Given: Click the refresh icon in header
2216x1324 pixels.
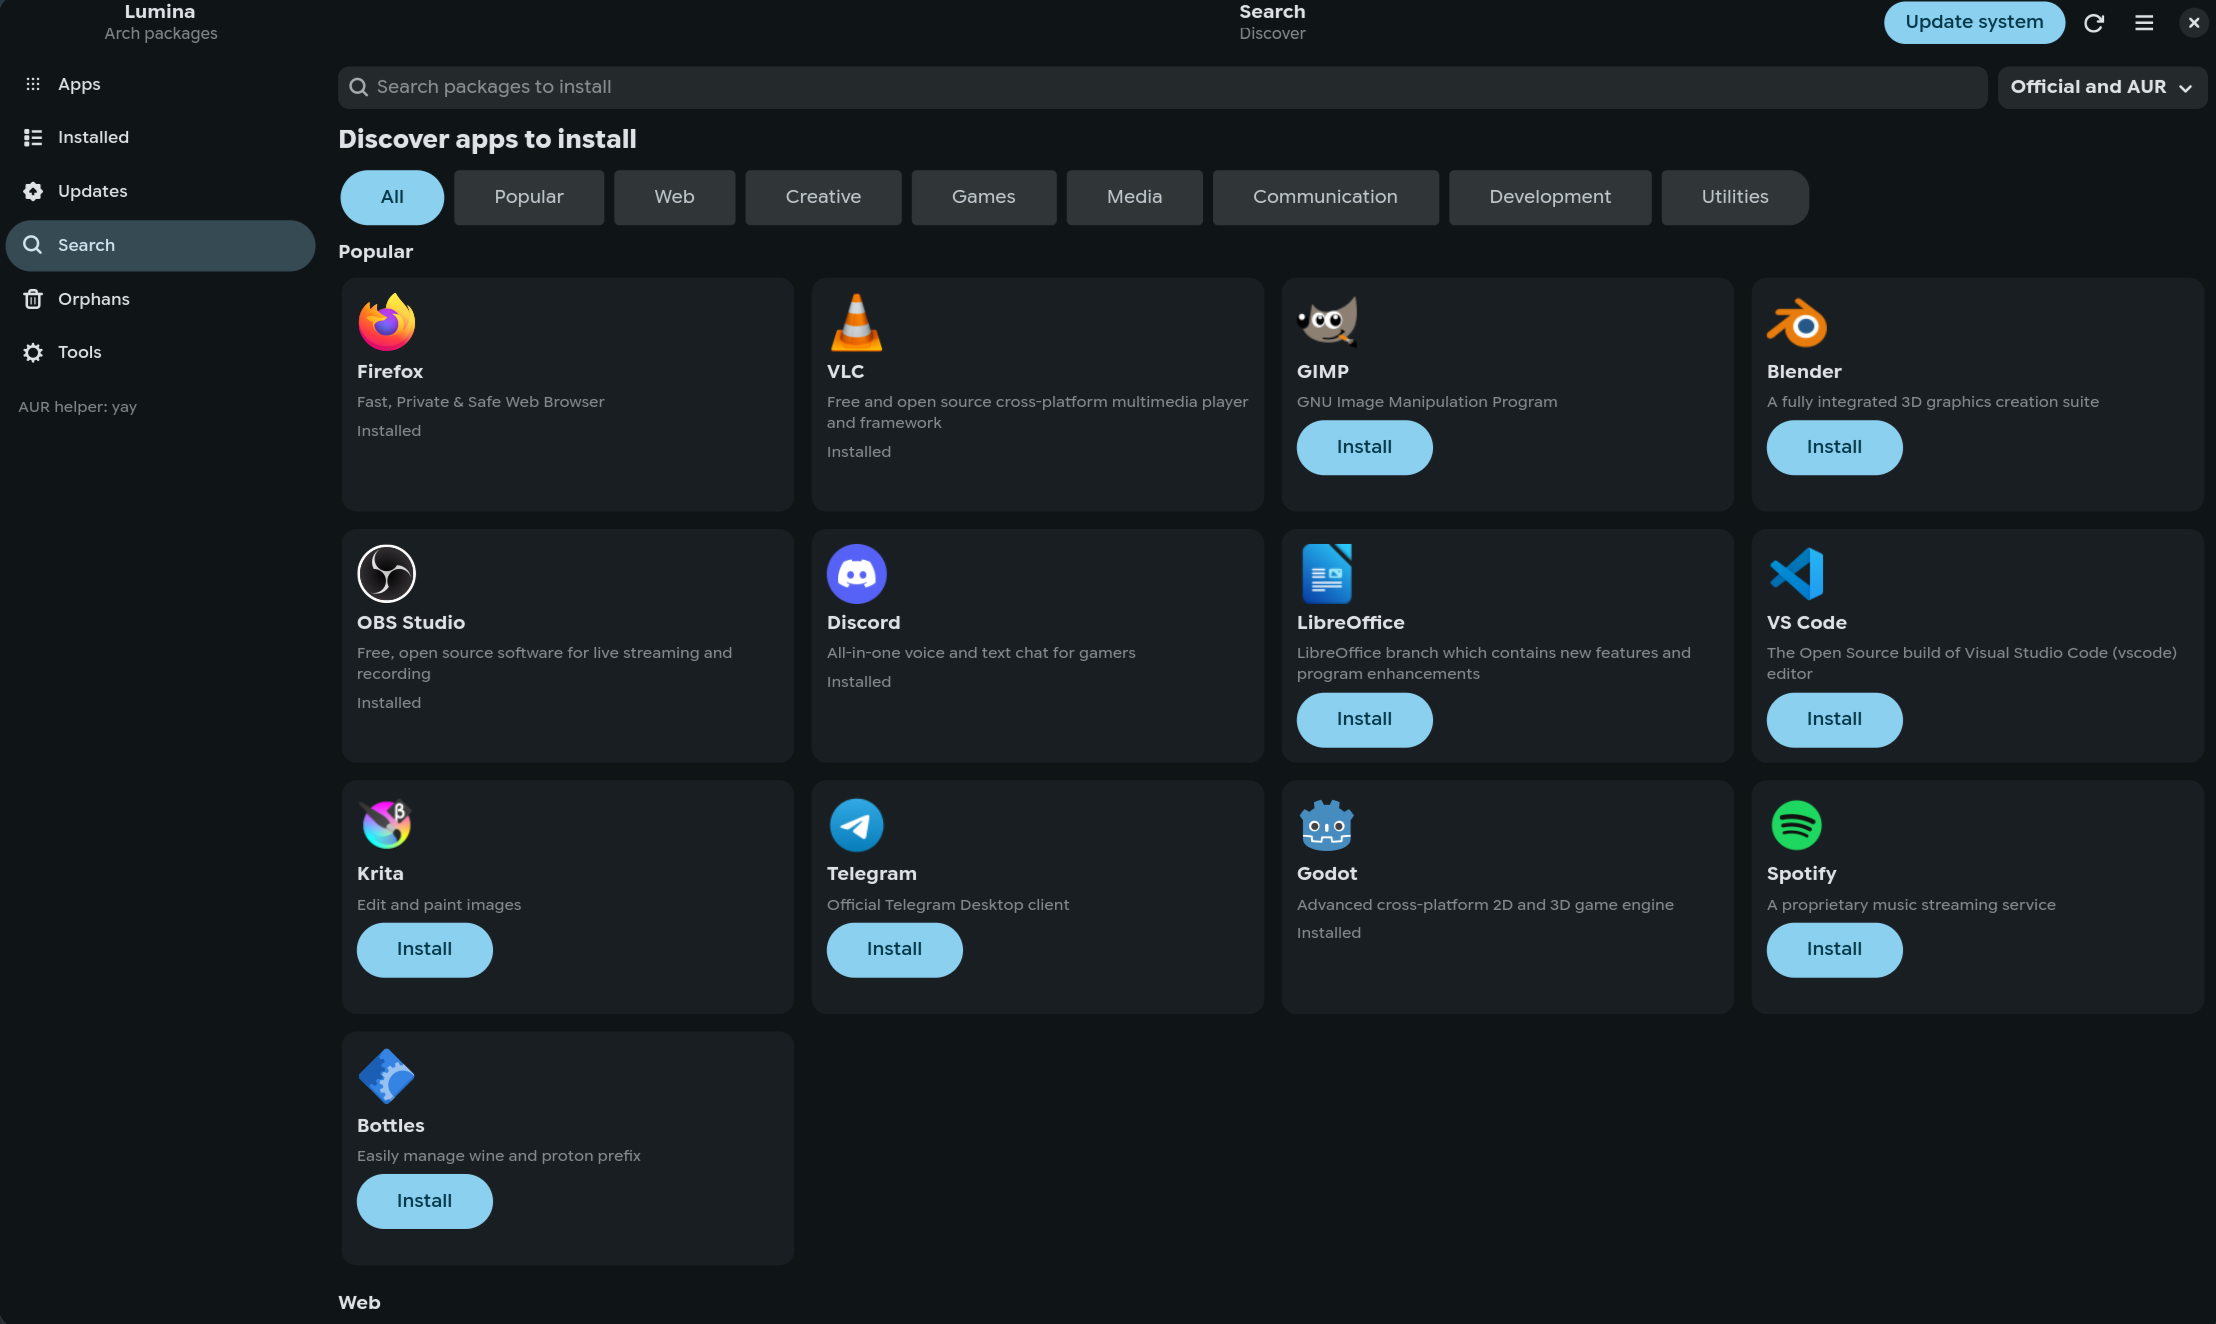Looking at the screenshot, I should 2093,22.
